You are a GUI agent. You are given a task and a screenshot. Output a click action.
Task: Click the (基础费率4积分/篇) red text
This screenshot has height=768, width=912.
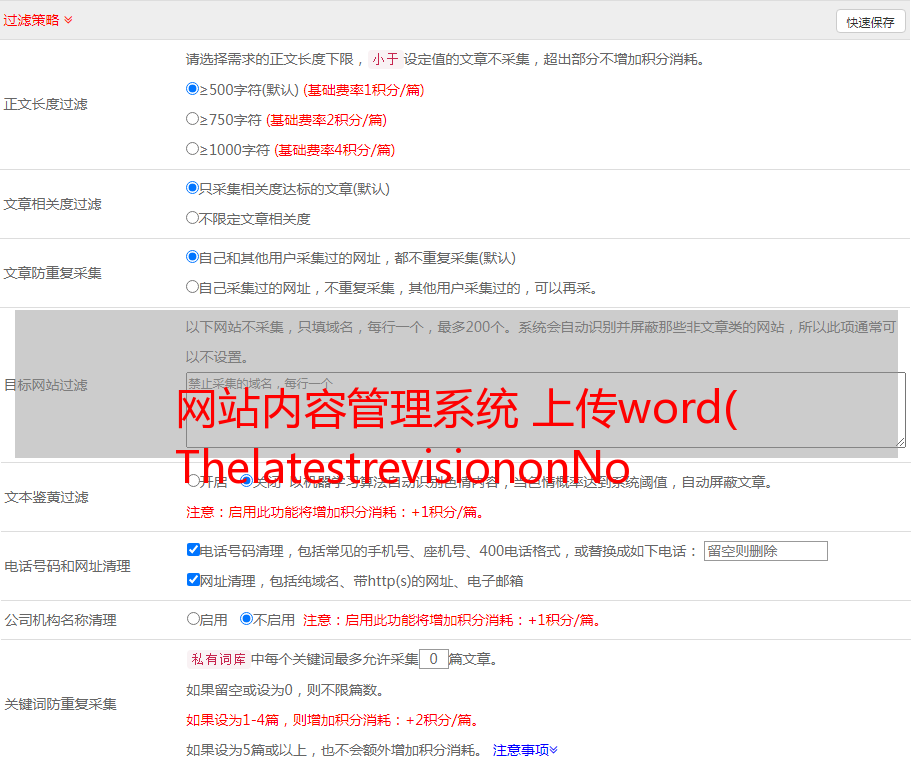pos(334,150)
